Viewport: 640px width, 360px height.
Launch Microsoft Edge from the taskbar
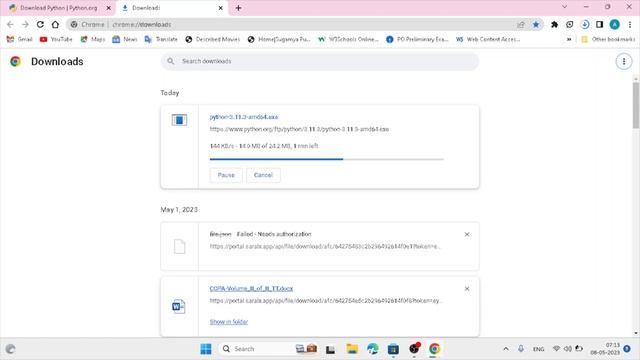coord(373,349)
